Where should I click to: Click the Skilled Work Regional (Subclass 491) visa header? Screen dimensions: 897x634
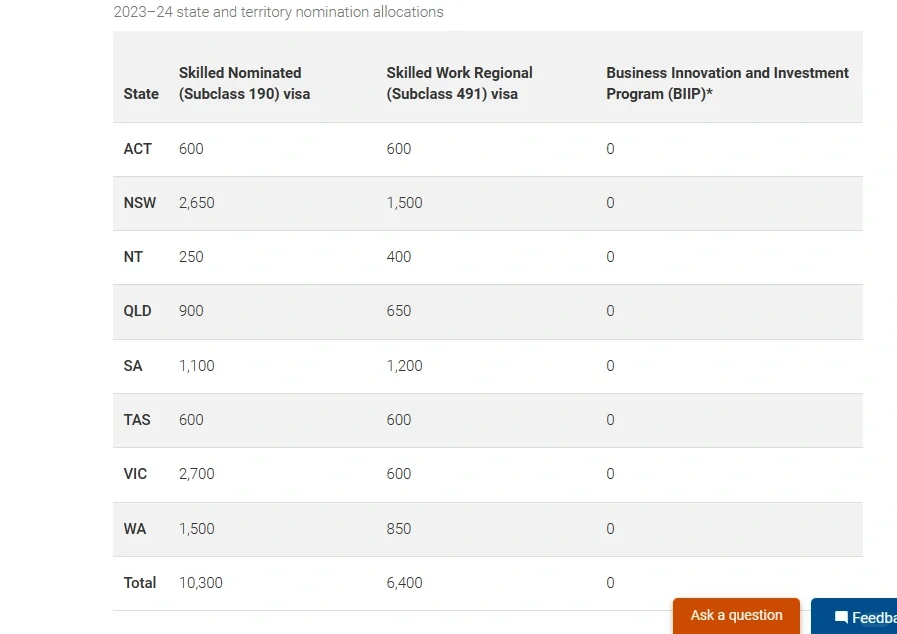459,83
